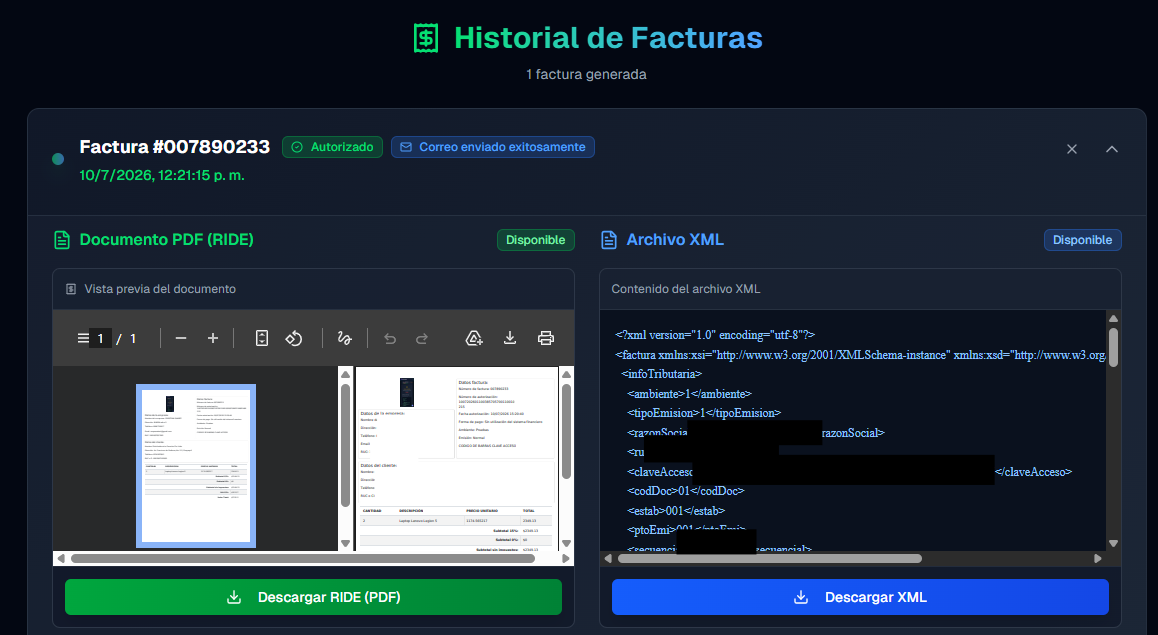Click the <infoTributaria> XML tag
The width and height of the screenshot is (1158, 635).
point(662,374)
